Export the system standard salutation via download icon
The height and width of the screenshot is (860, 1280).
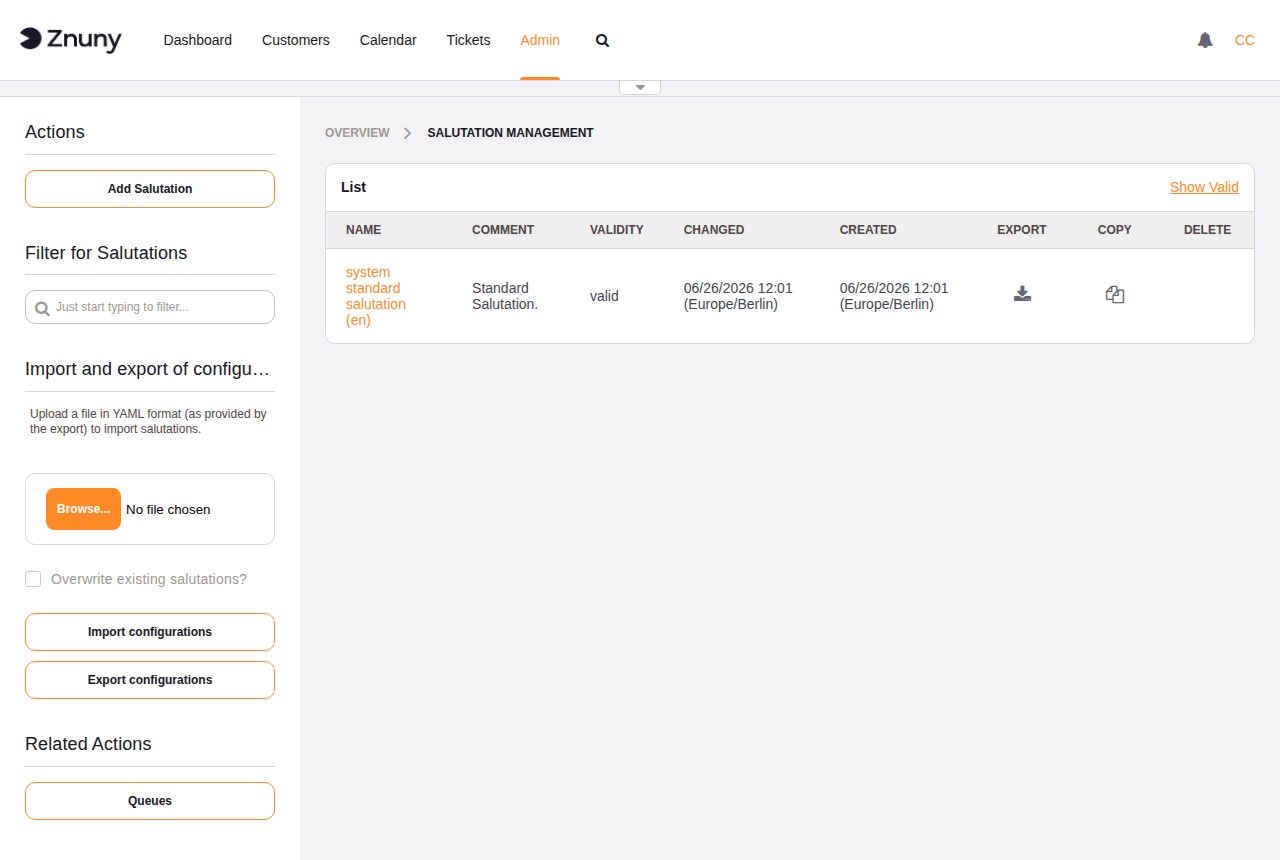click(x=1022, y=294)
